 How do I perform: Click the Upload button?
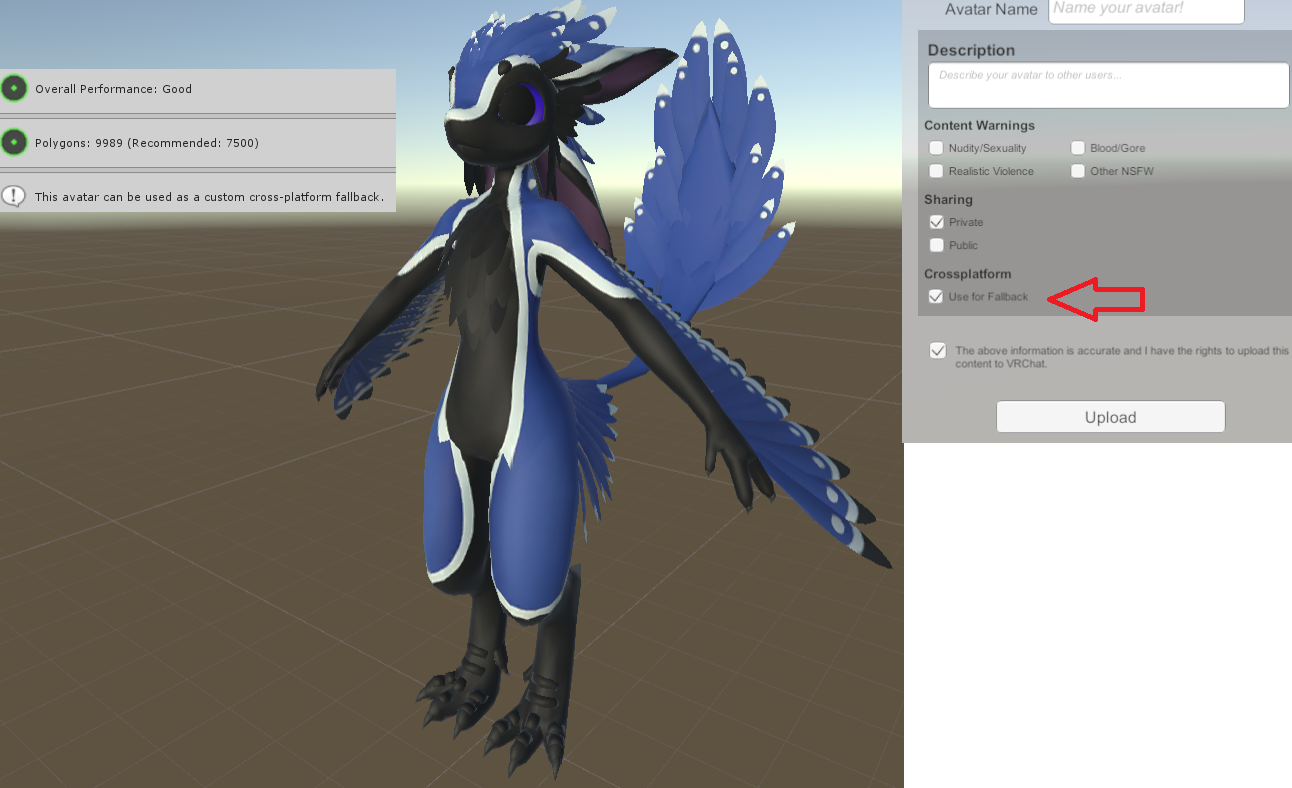click(1111, 417)
